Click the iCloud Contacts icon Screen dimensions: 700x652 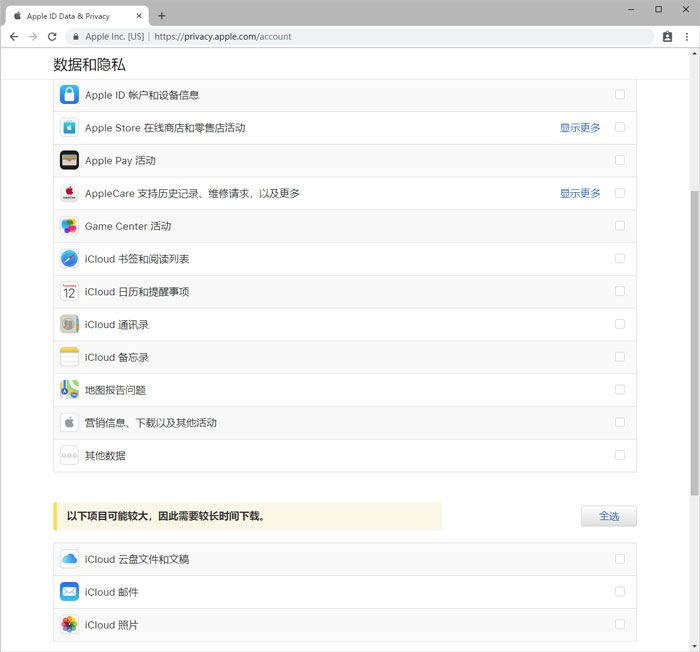tap(69, 324)
